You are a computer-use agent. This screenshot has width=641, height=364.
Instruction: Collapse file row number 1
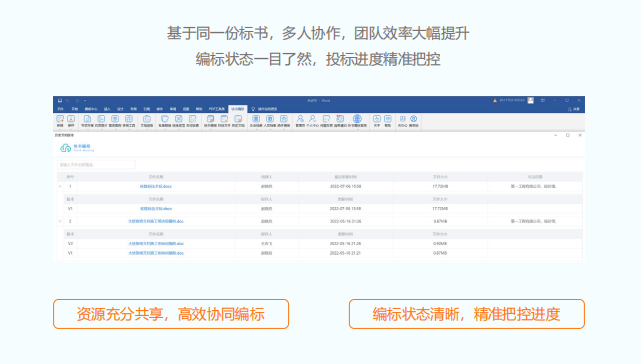[60, 186]
